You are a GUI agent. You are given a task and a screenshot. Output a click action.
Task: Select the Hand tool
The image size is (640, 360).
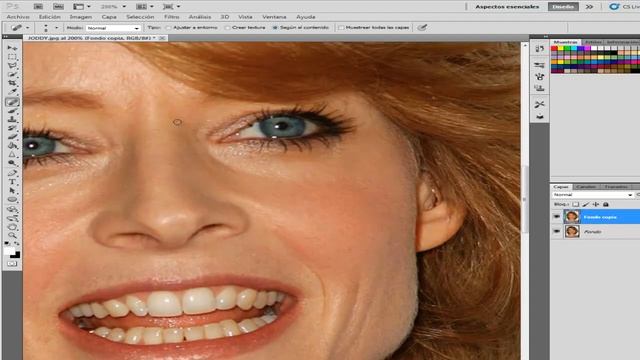pyautogui.click(x=12, y=227)
